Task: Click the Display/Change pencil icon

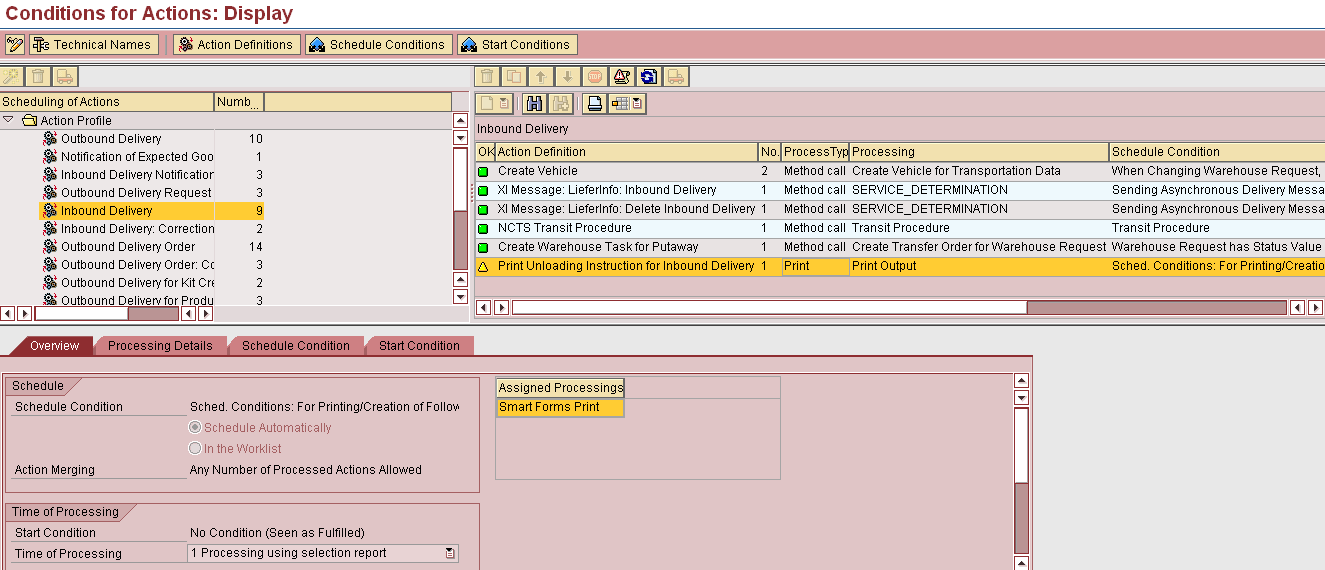Action: pyautogui.click(x=15, y=45)
